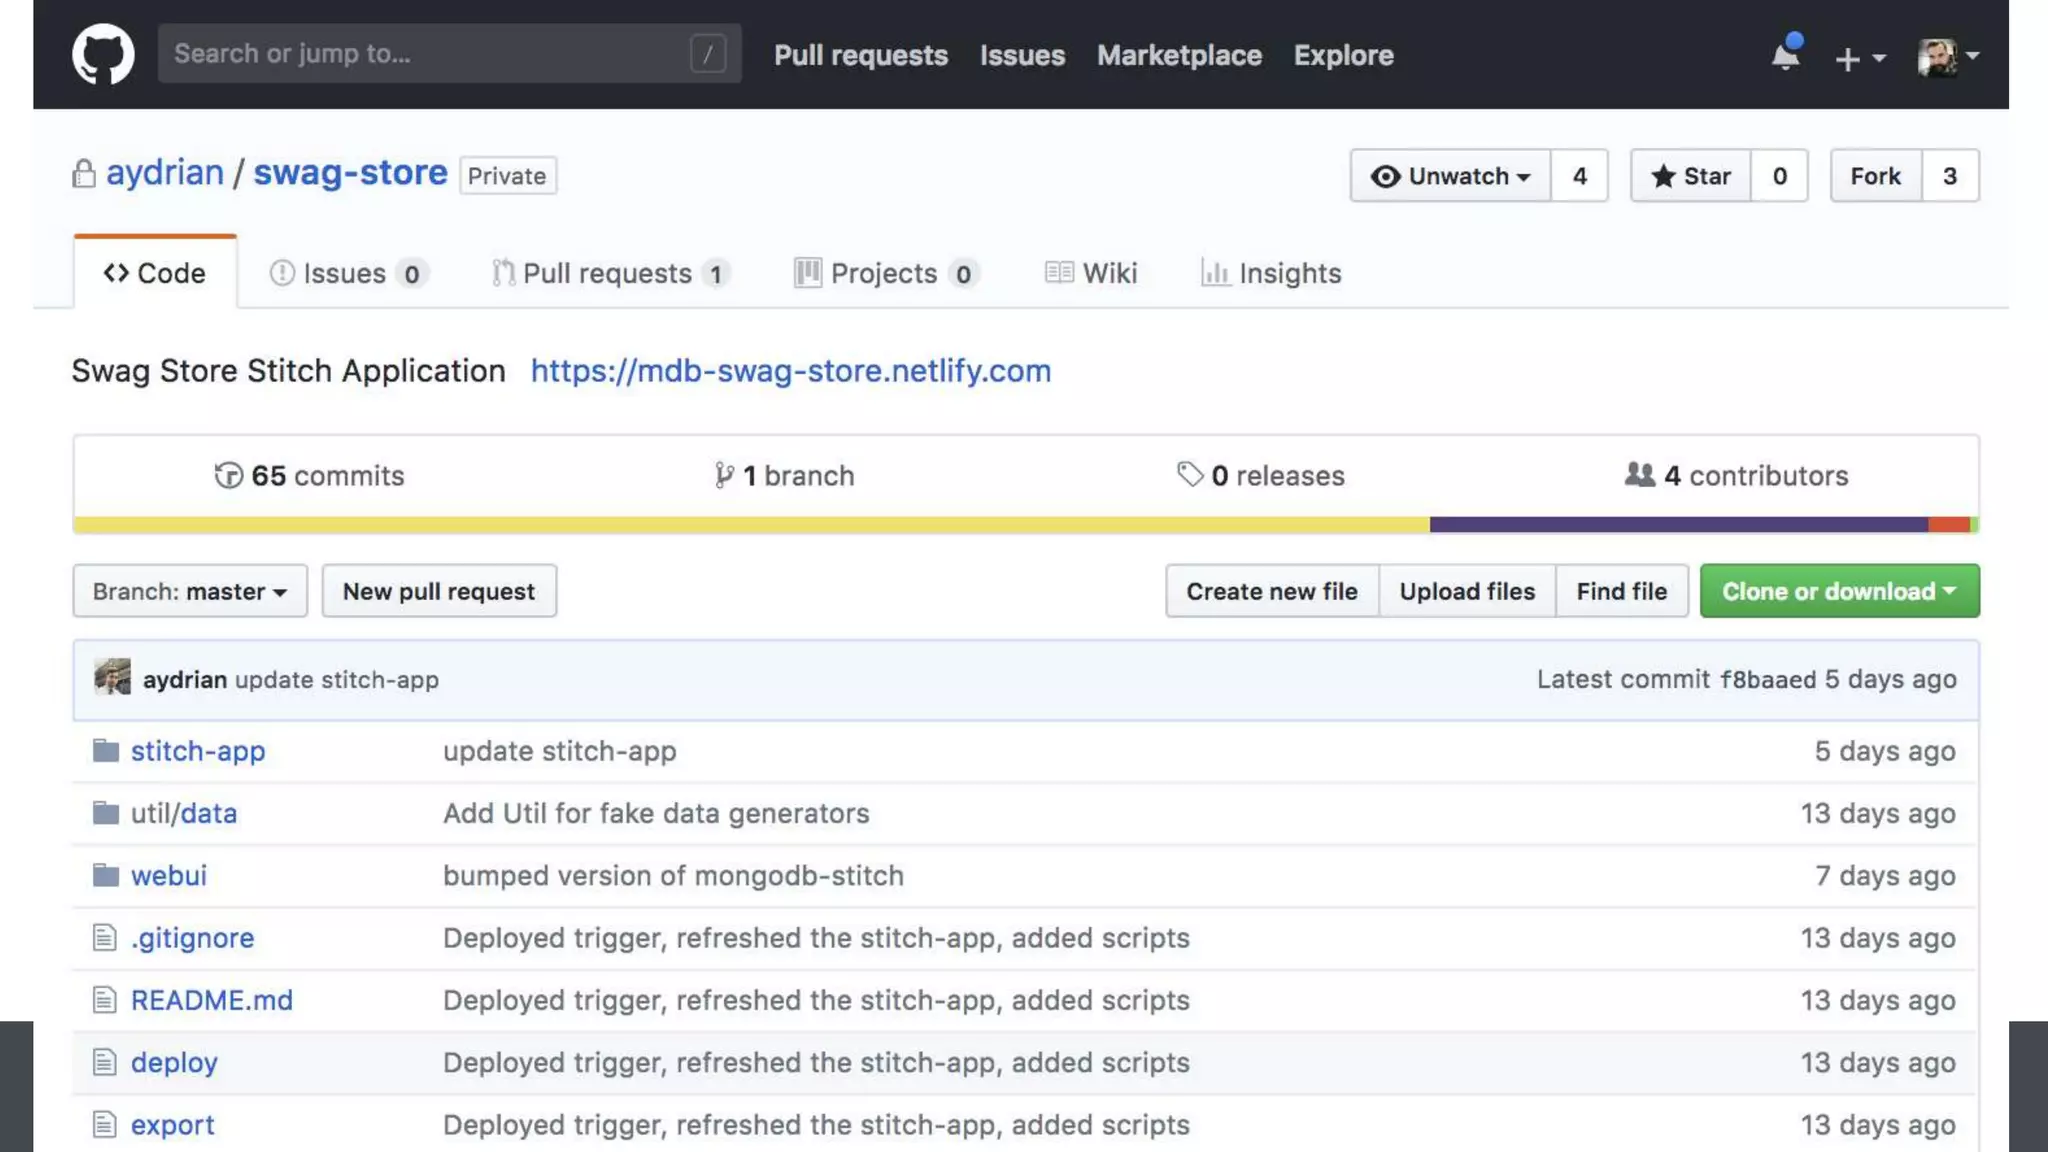Open the Wiki tab
This screenshot has width=2048, height=1152.
[x=1091, y=273]
